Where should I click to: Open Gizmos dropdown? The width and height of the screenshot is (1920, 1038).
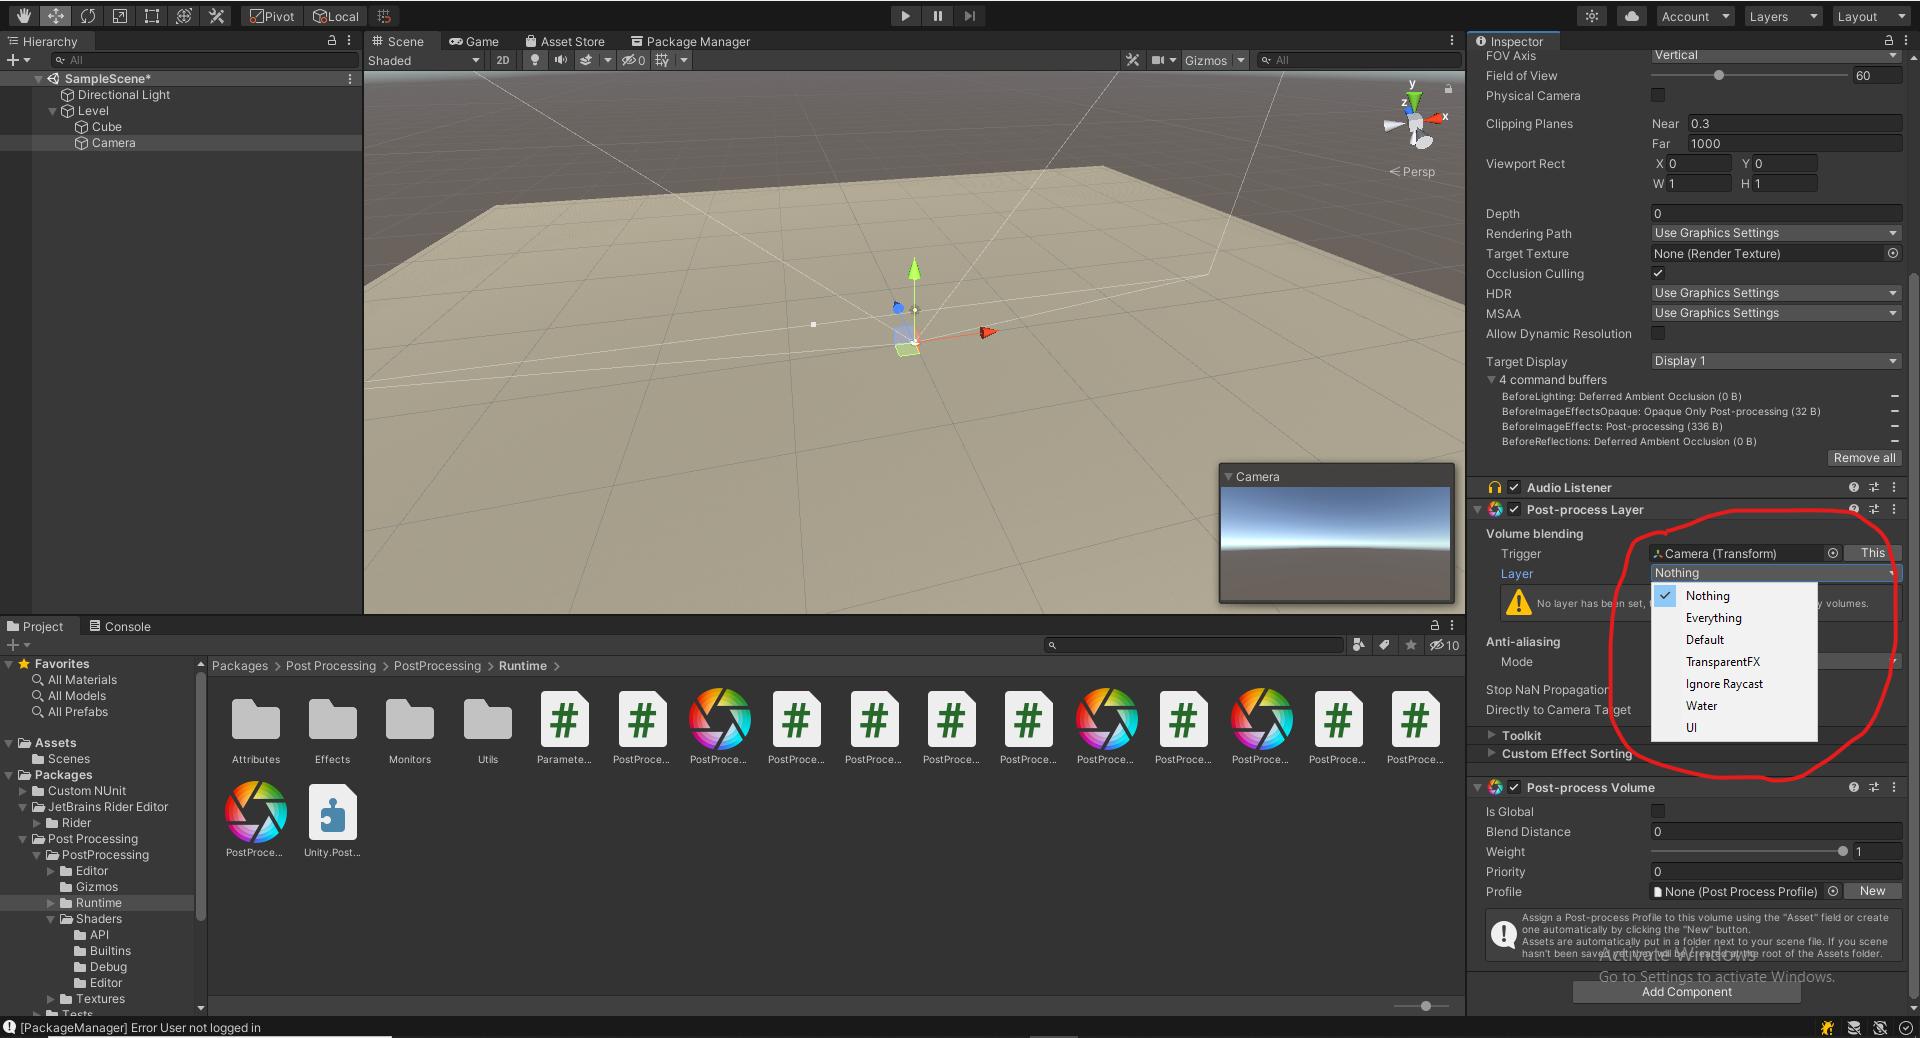(x=1214, y=60)
